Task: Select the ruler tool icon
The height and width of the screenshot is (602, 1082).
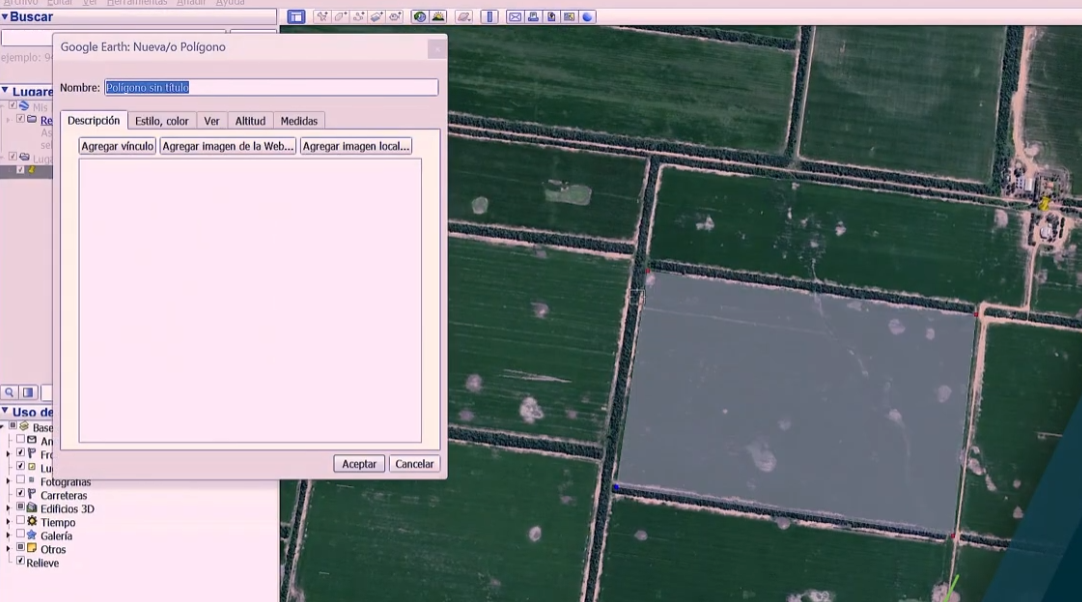Action: tap(489, 17)
